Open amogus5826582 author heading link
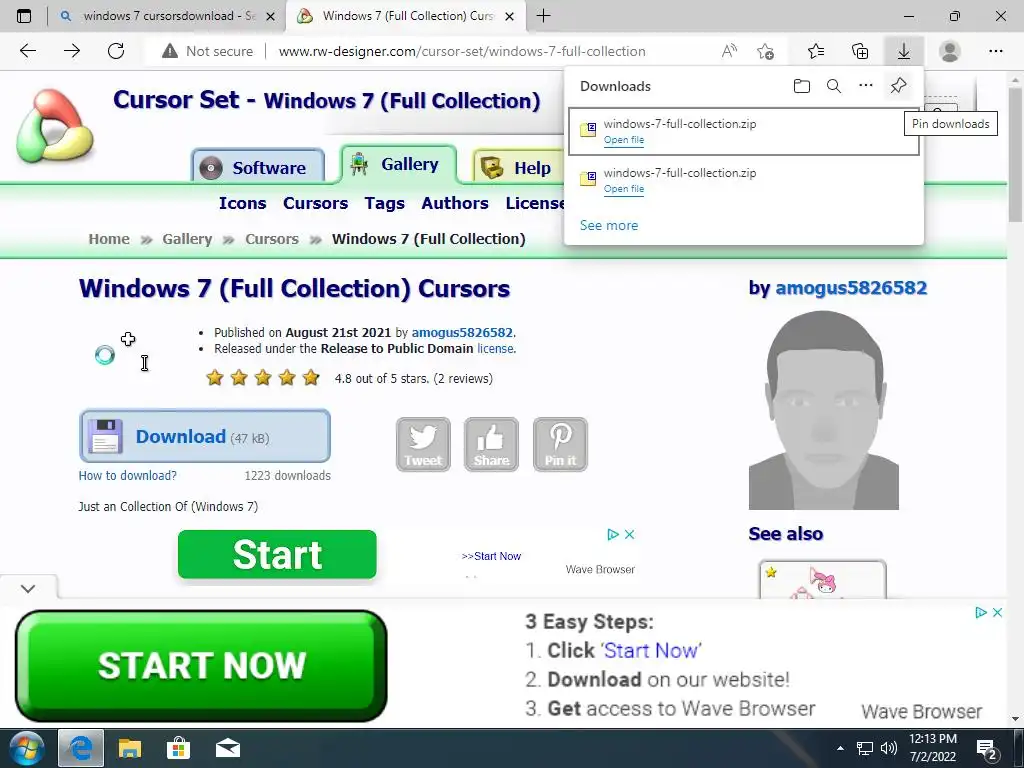Image resolution: width=1024 pixels, height=768 pixels. click(851, 288)
